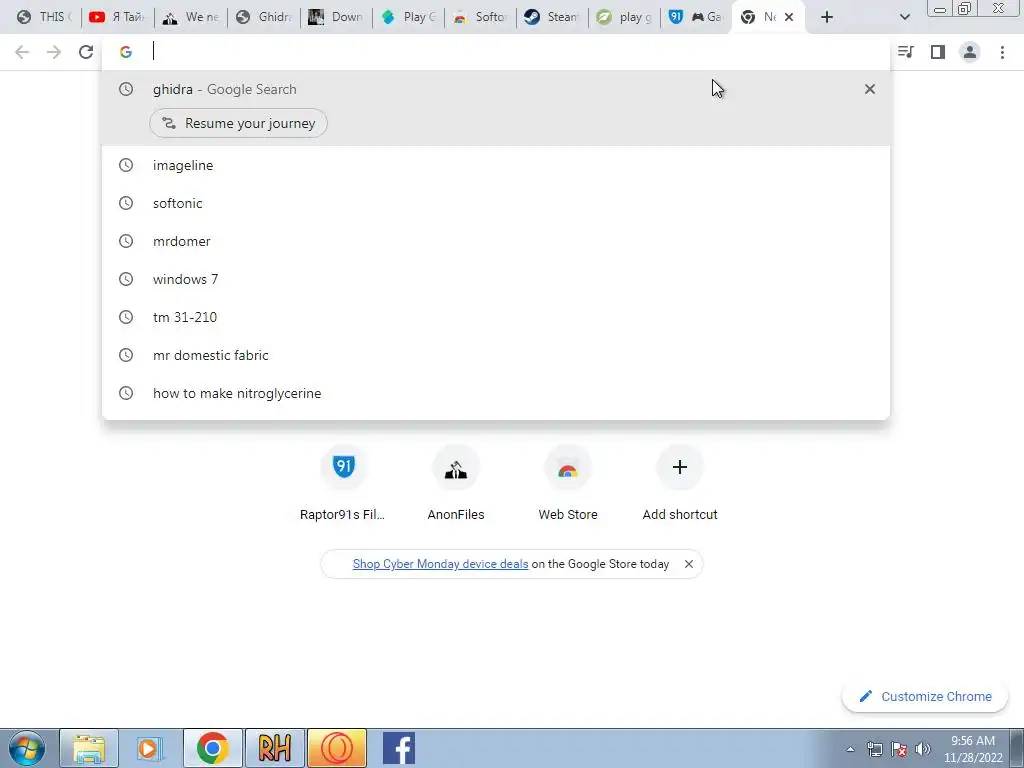Select the 'windows 7' suggestion

click(496, 279)
